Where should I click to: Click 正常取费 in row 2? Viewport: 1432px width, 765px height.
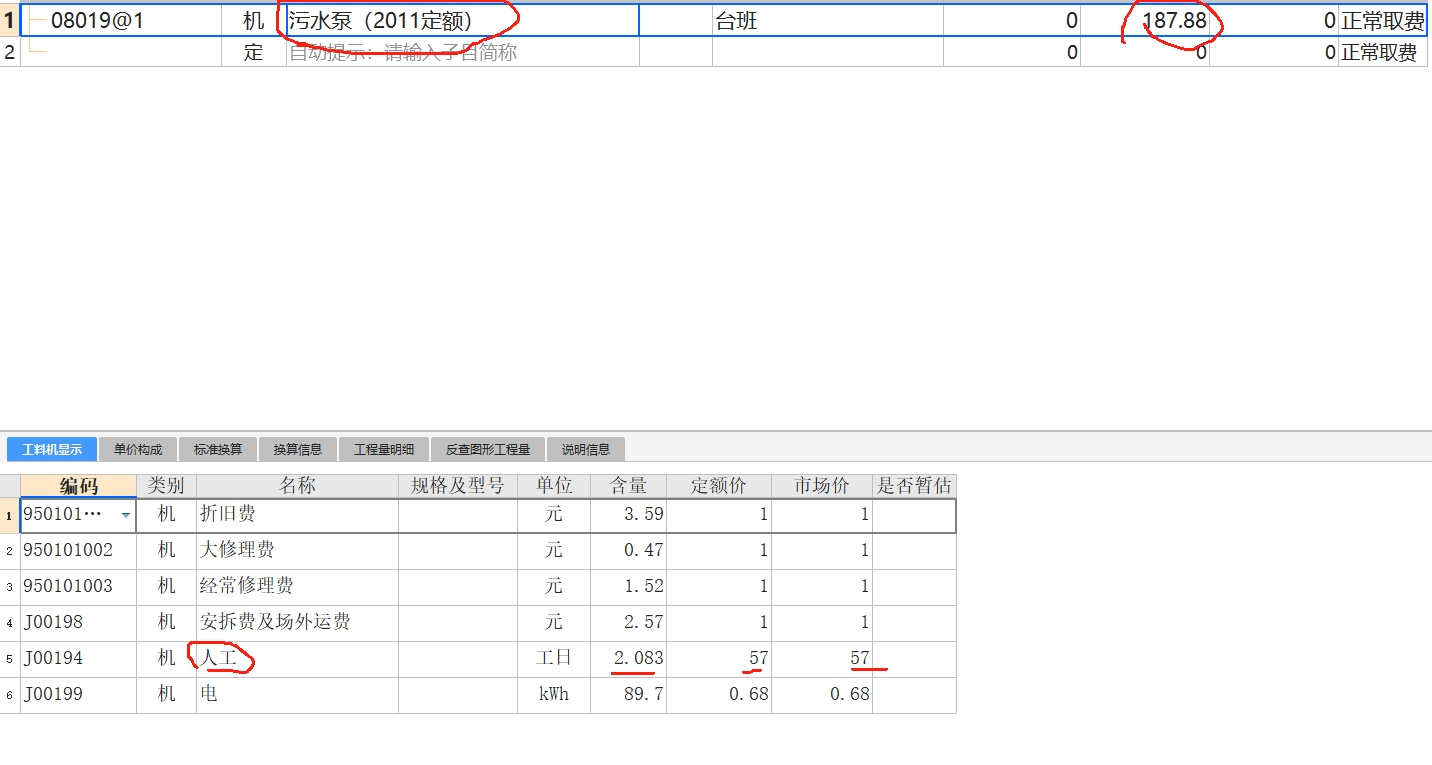coord(1383,52)
